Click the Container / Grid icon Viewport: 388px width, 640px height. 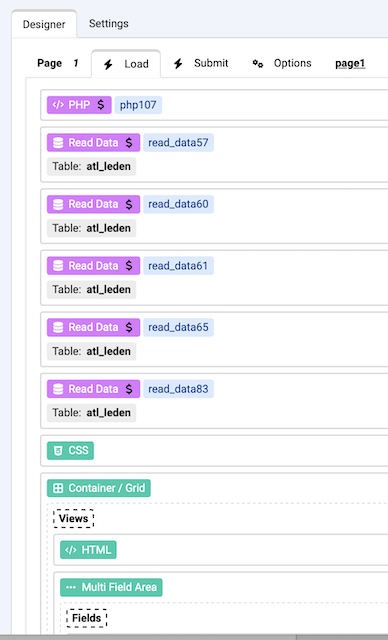click(x=58, y=488)
